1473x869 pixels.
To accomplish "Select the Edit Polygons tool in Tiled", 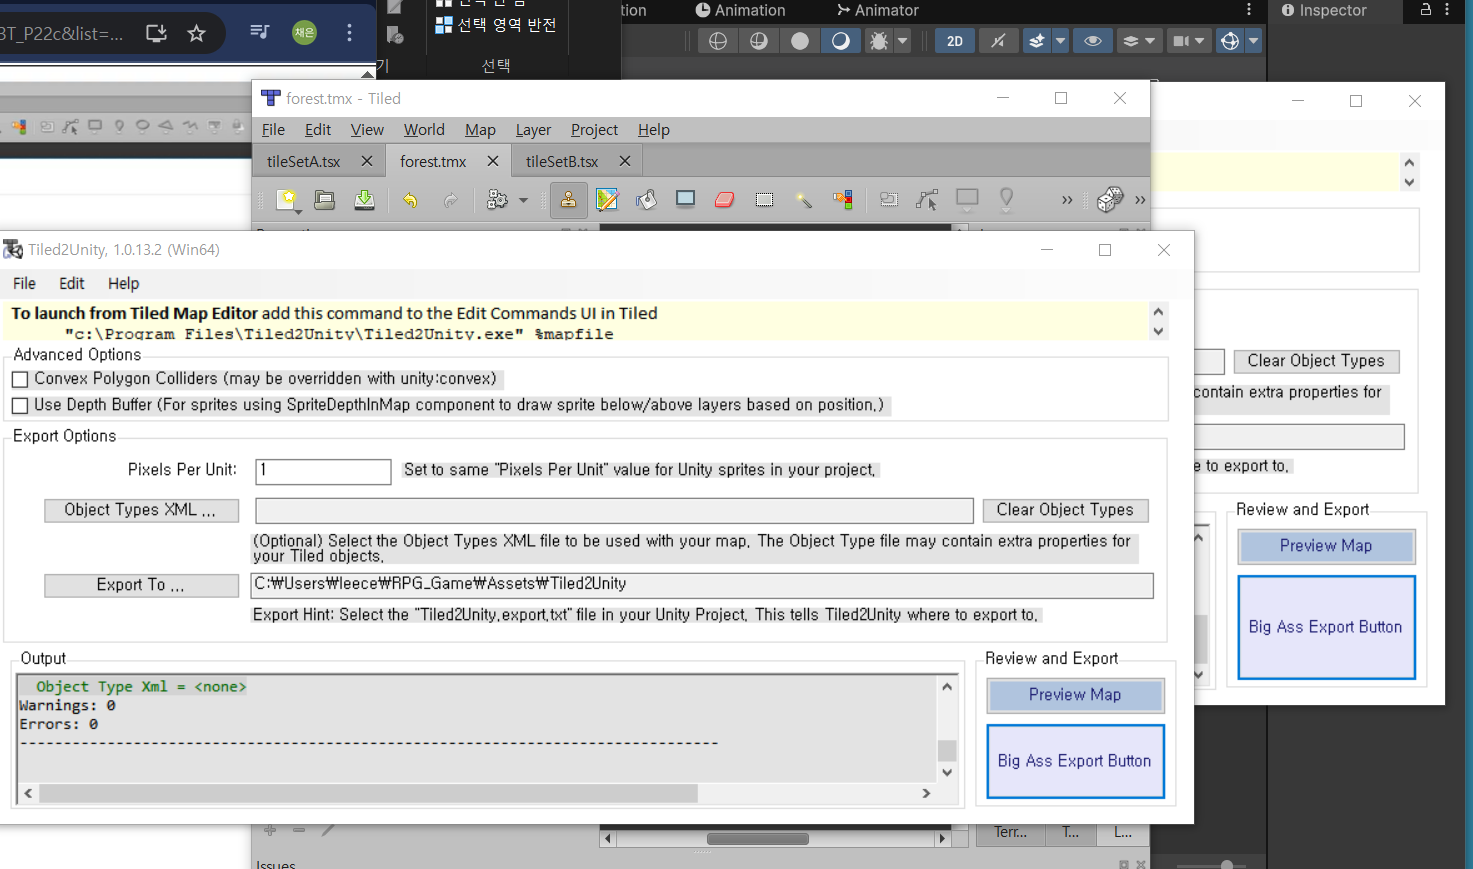I will [x=927, y=200].
